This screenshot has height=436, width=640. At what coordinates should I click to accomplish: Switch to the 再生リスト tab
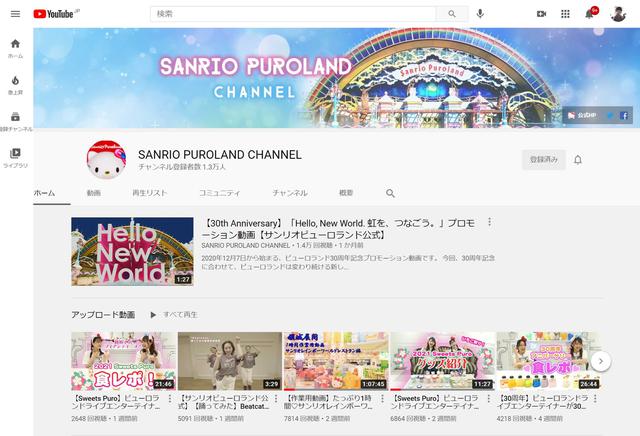150,193
